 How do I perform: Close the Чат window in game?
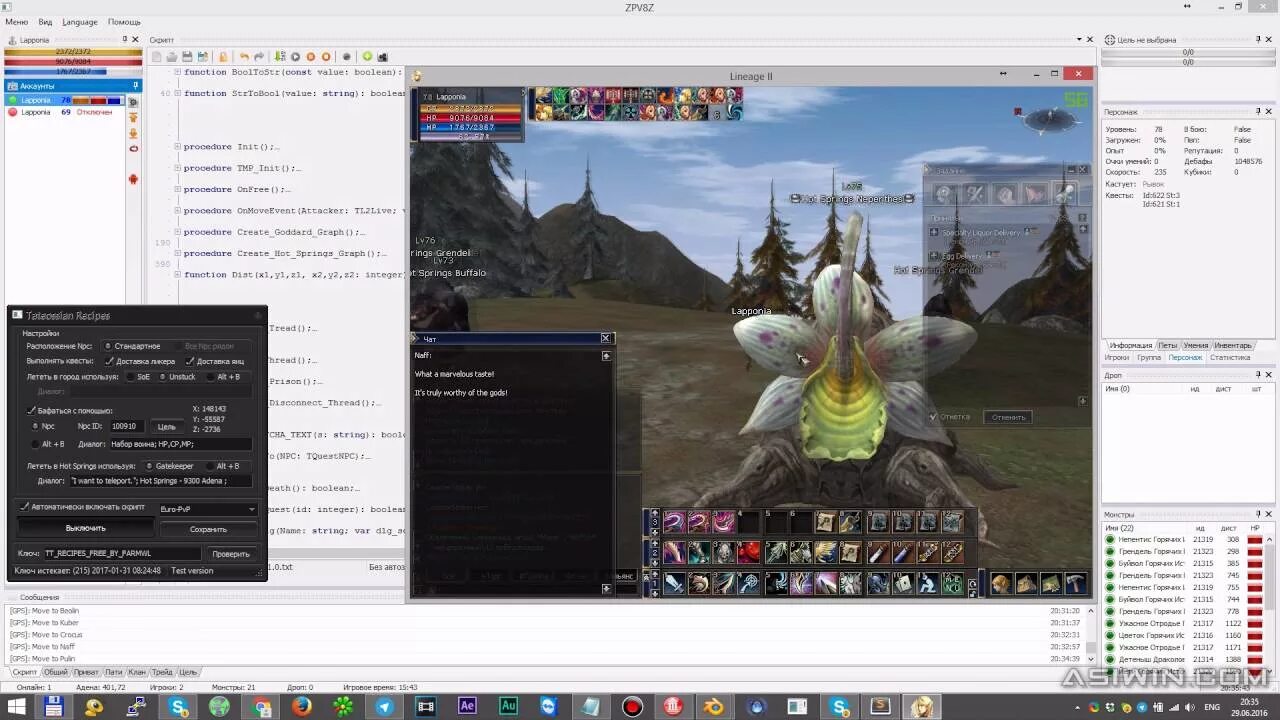(x=605, y=339)
